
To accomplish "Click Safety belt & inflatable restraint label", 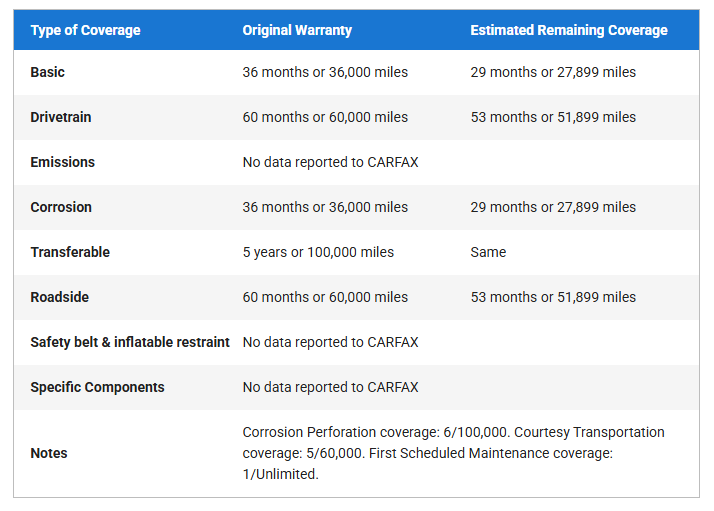I will 130,342.
